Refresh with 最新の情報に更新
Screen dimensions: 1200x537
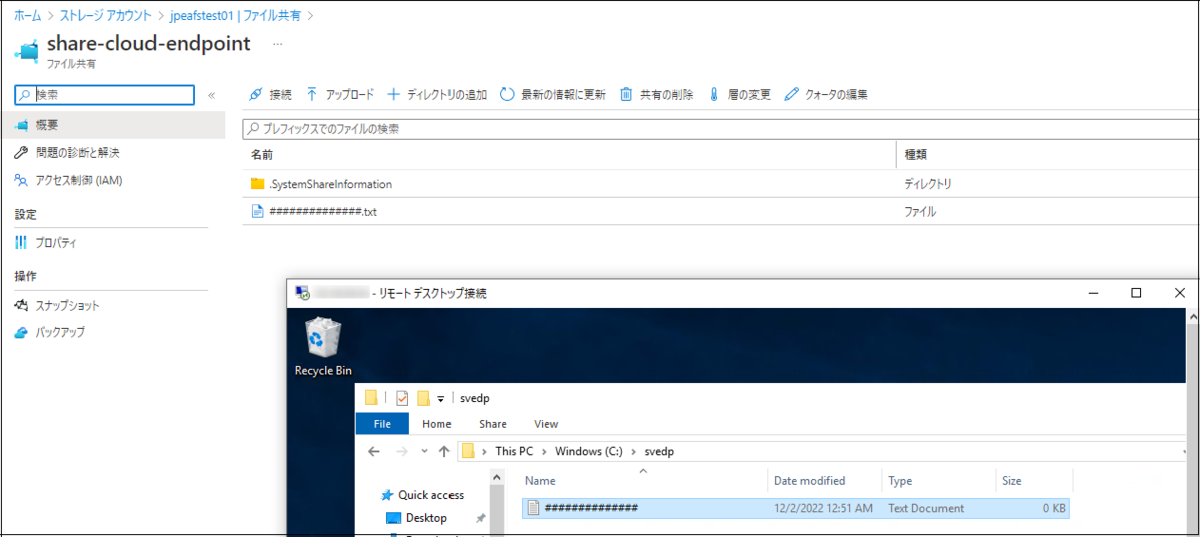click(553, 94)
